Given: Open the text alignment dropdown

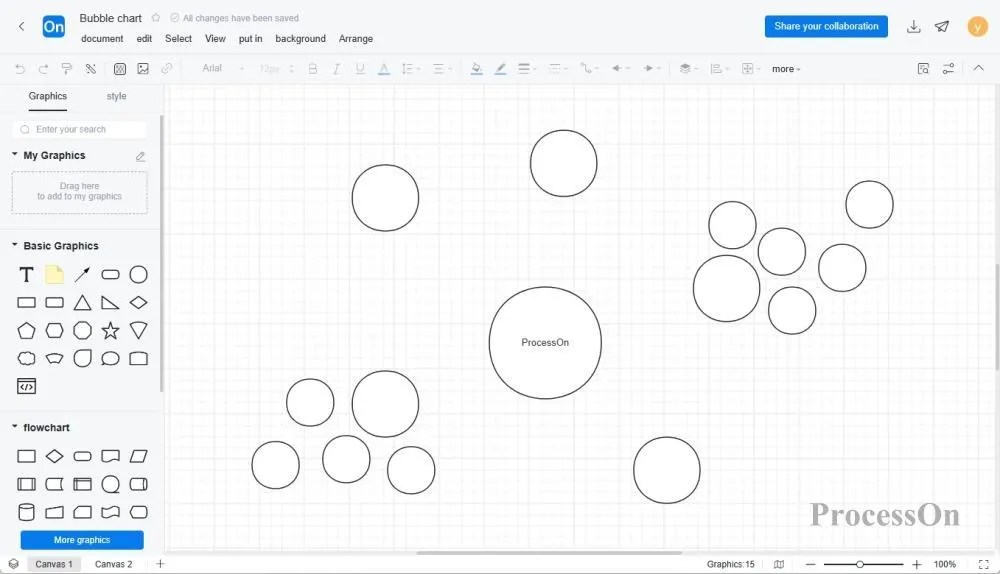Looking at the screenshot, I should (441, 69).
